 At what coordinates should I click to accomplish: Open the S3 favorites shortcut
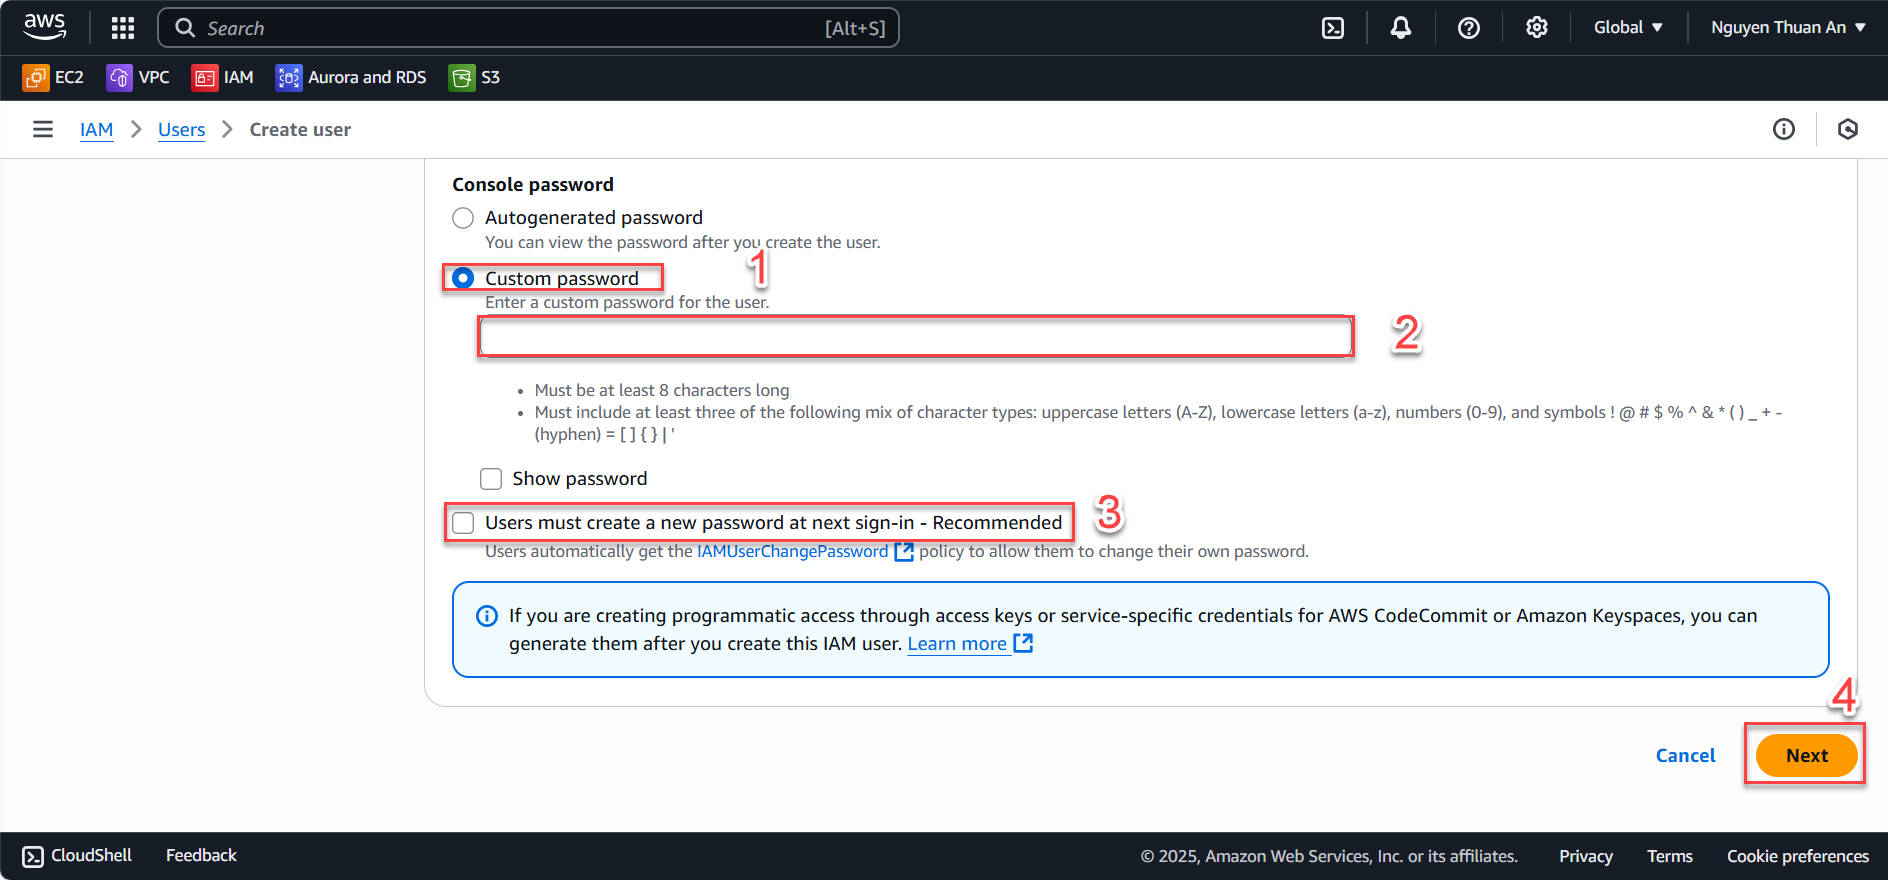click(474, 78)
